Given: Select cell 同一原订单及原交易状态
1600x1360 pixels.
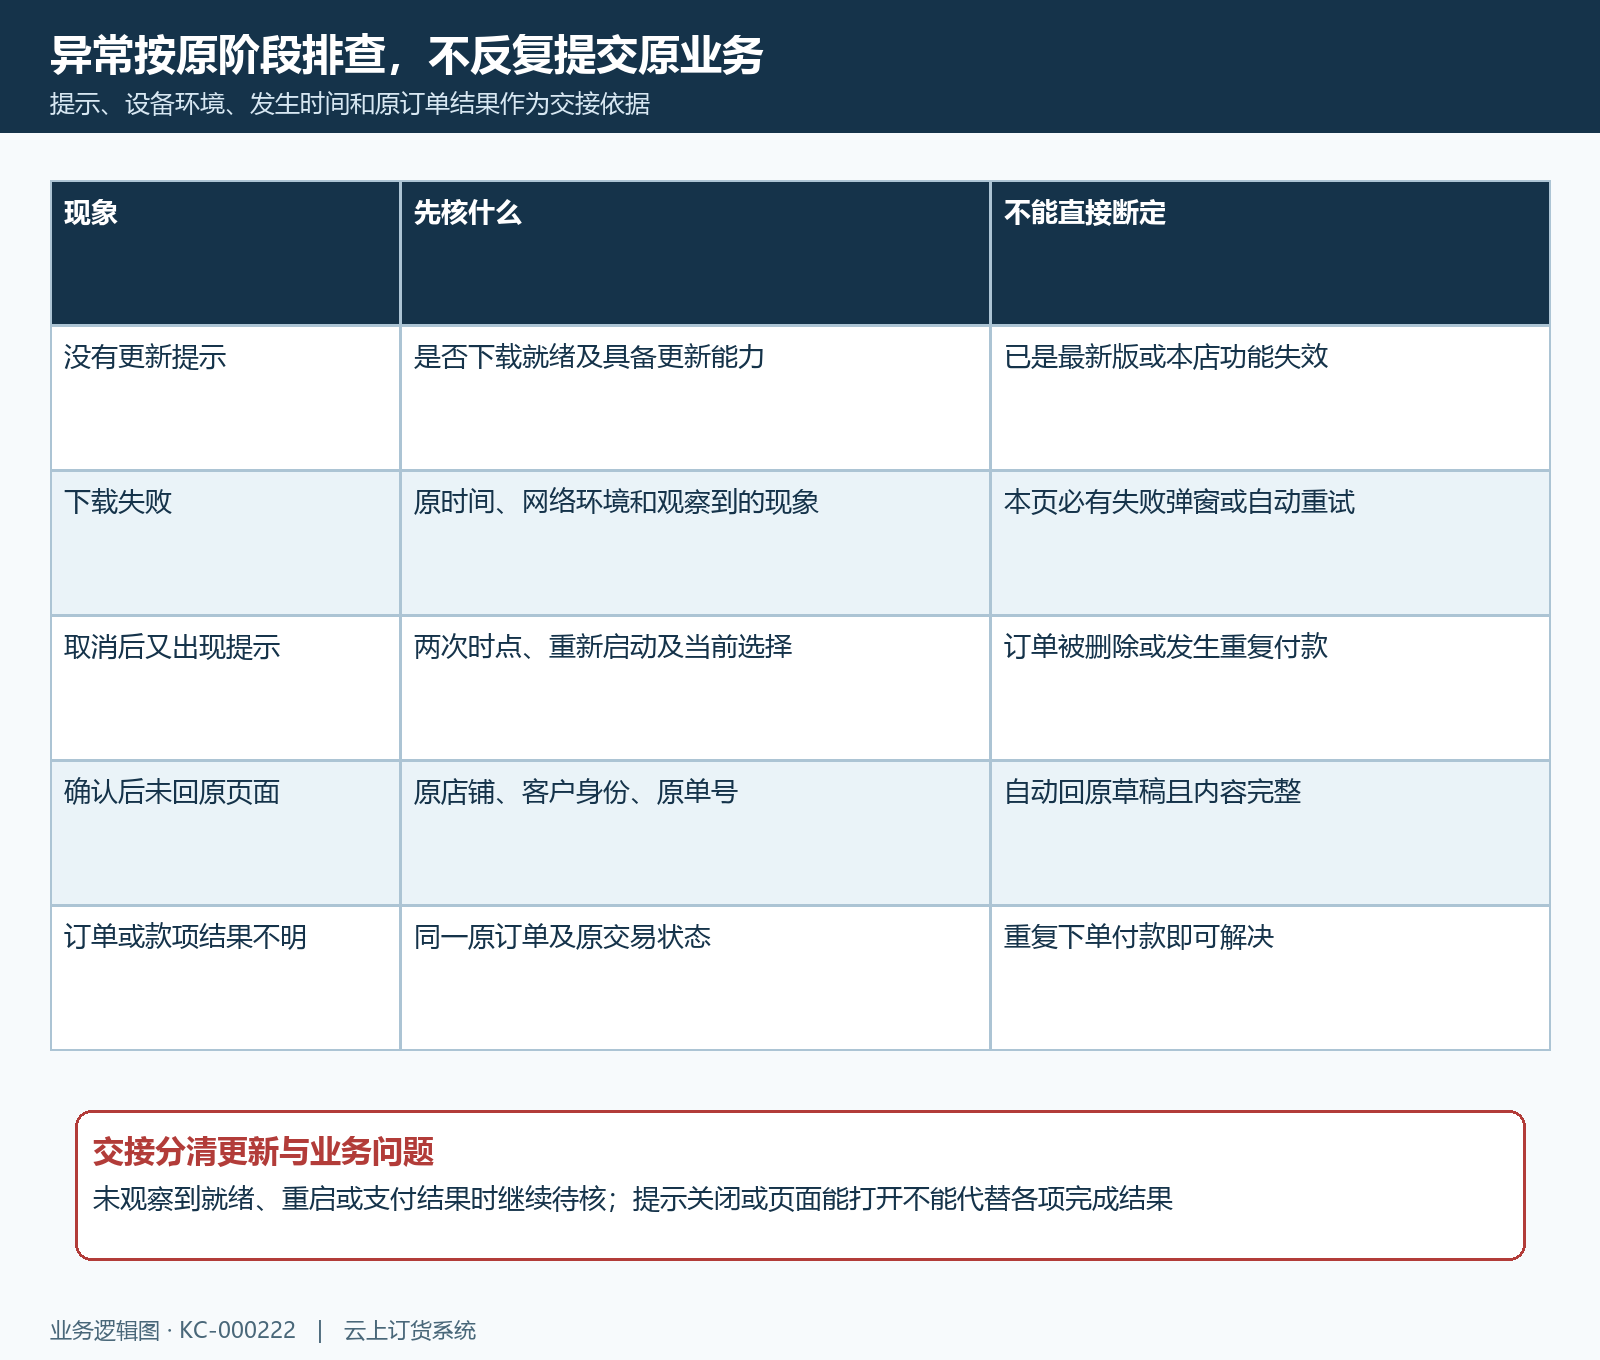Looking at the screenshot, I should coord(695,978).
